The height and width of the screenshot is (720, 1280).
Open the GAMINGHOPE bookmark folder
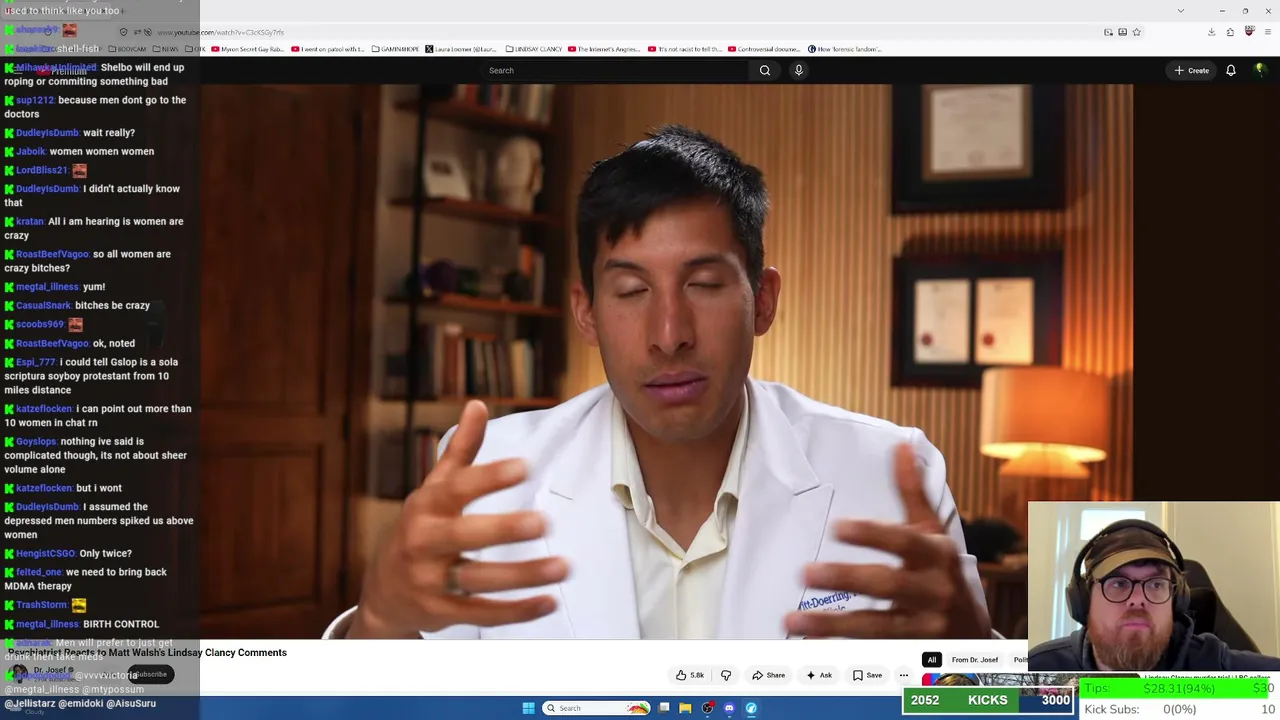click(395, 49)
